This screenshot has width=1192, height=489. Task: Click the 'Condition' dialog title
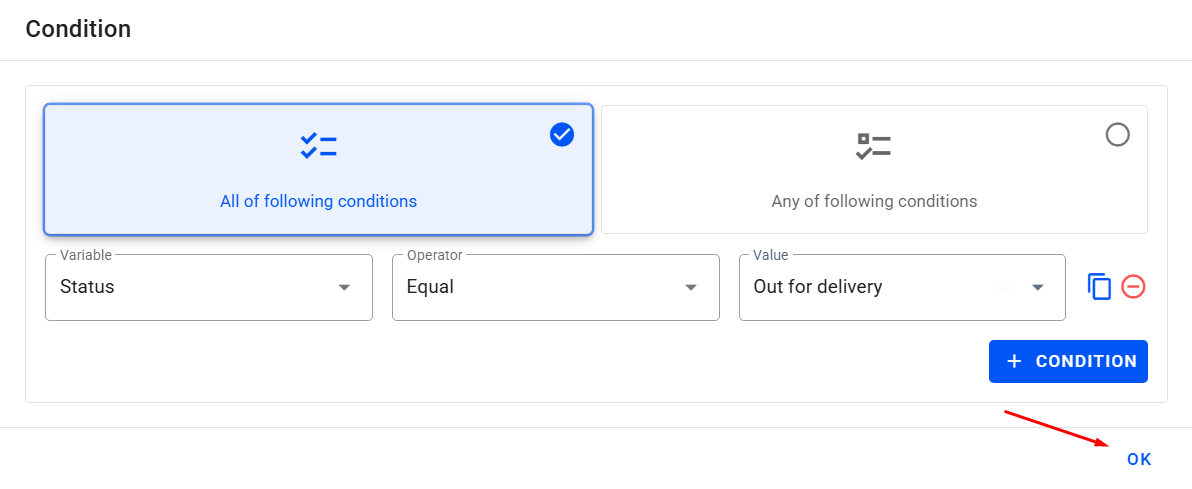click(78, 29)
